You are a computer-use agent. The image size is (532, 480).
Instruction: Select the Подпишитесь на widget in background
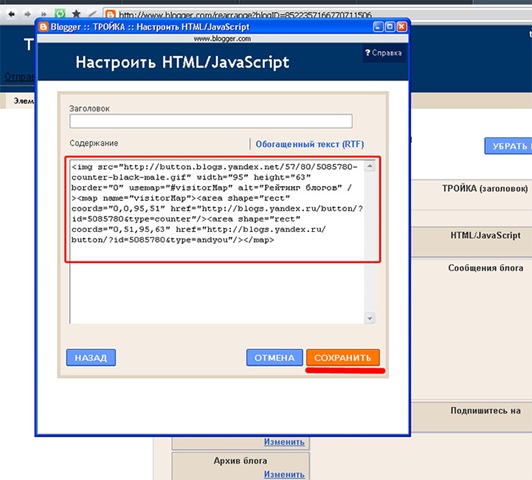tap(472, 417)
